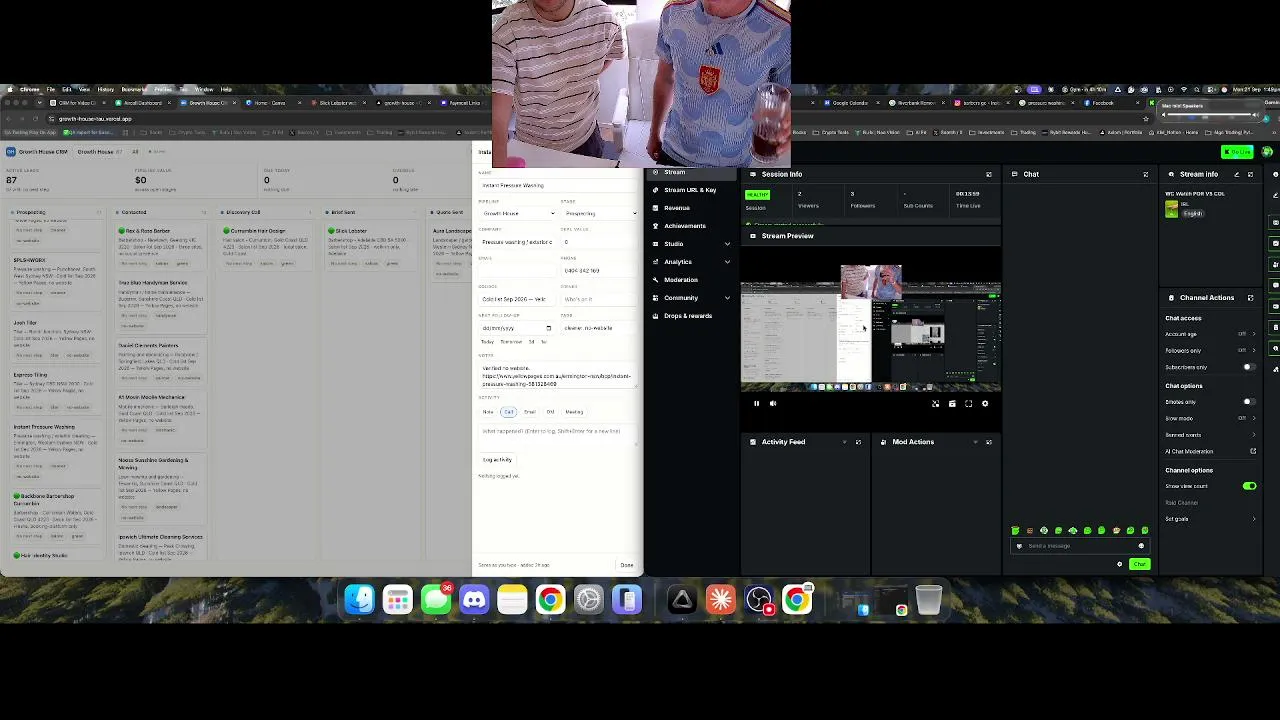This screenshot has width=1280, height=720.
Task: Open Stream Preview settings gear
Action: (x=985, y=404)
